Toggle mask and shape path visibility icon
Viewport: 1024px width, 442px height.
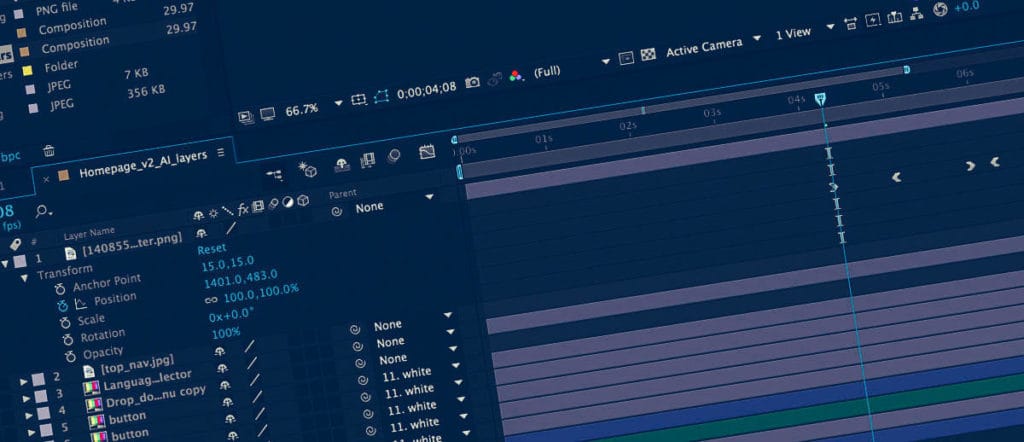[381, 97]
